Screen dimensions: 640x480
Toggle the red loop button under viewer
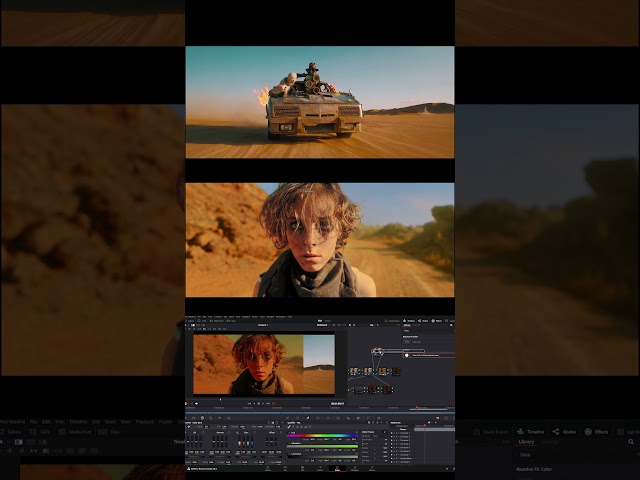click(x=273, y=404)
